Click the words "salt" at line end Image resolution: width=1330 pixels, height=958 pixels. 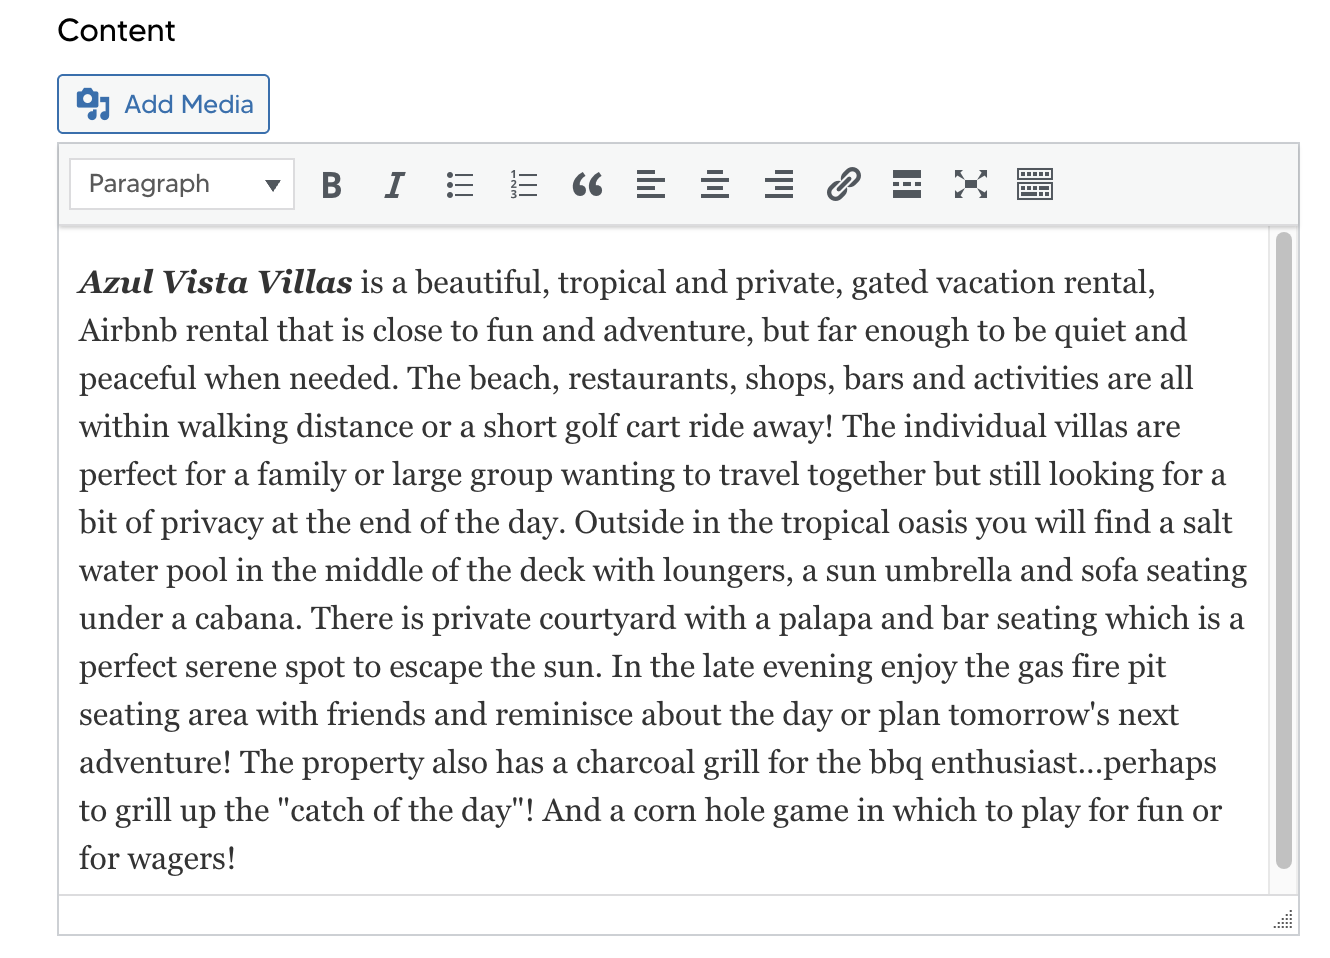click(x=1208, y=523)
